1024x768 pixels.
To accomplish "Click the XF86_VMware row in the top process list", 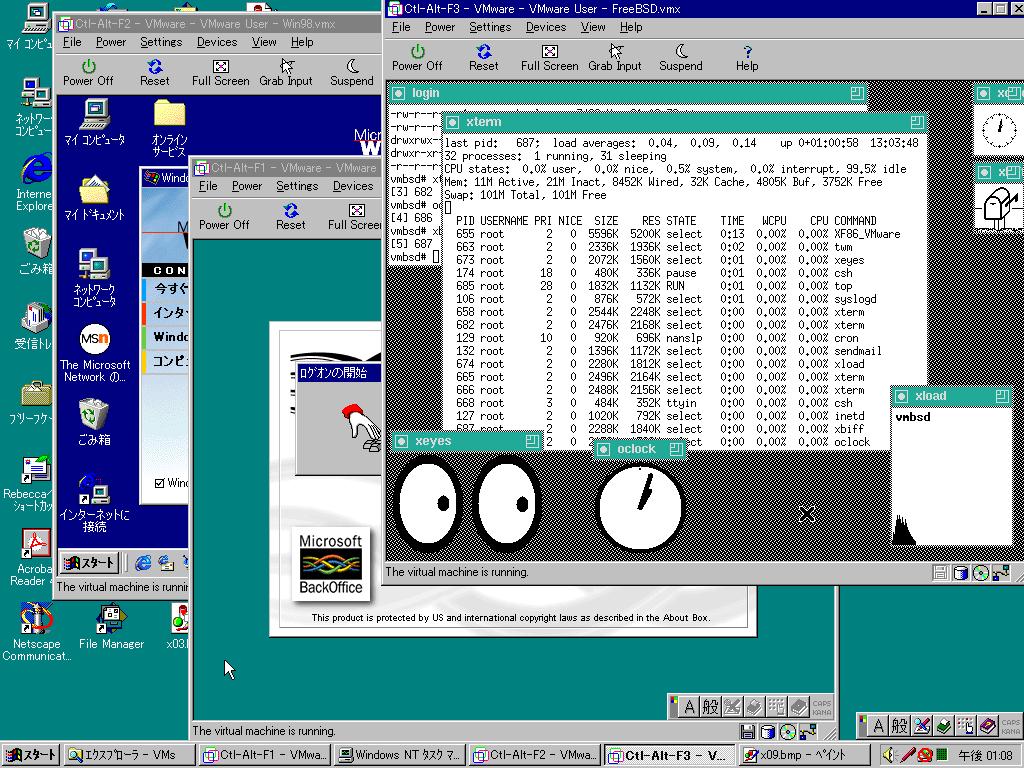I will pyautogui.click(x=678, y=234).
